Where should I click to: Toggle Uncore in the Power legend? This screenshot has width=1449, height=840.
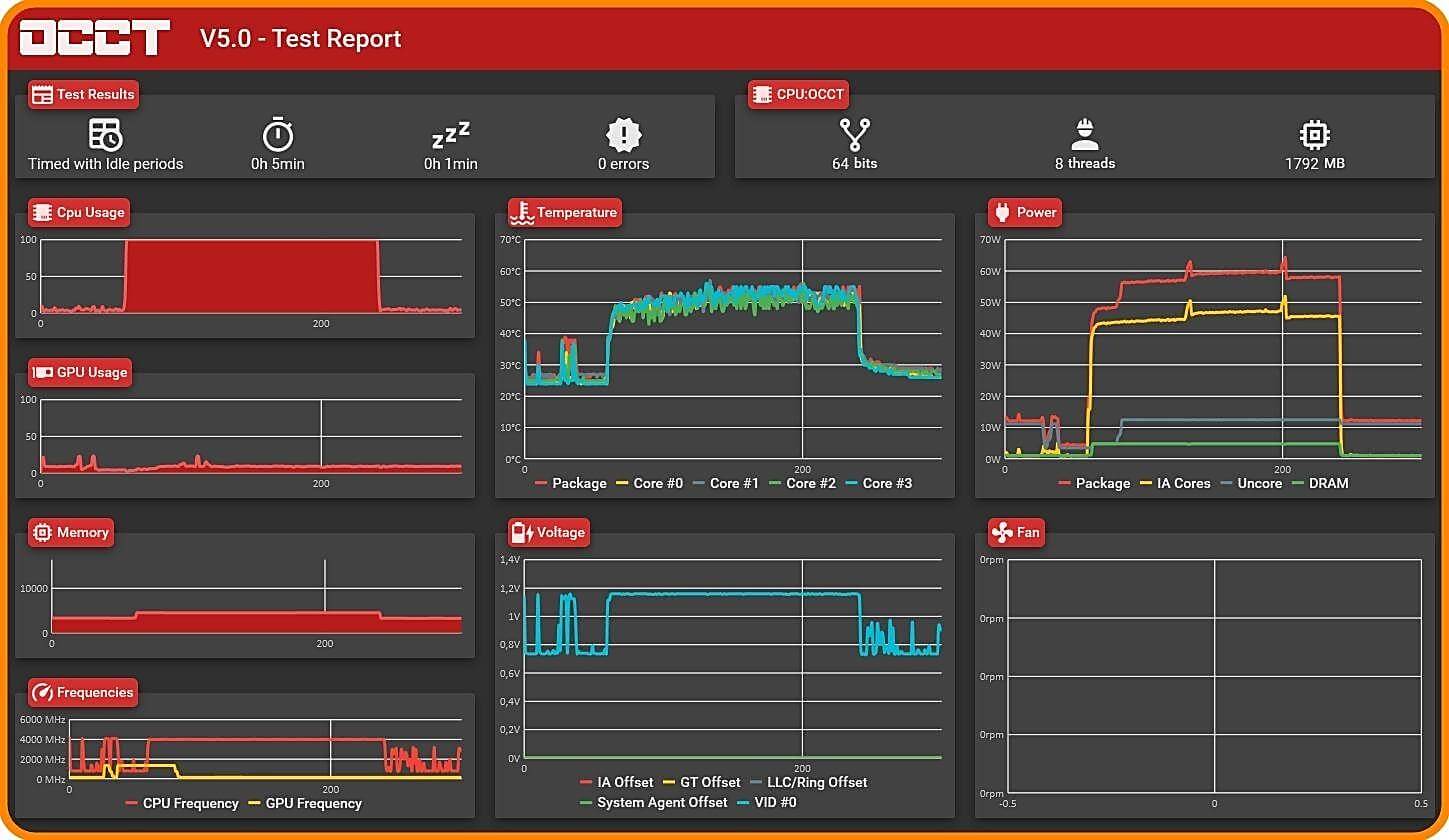pos(1251,483)
